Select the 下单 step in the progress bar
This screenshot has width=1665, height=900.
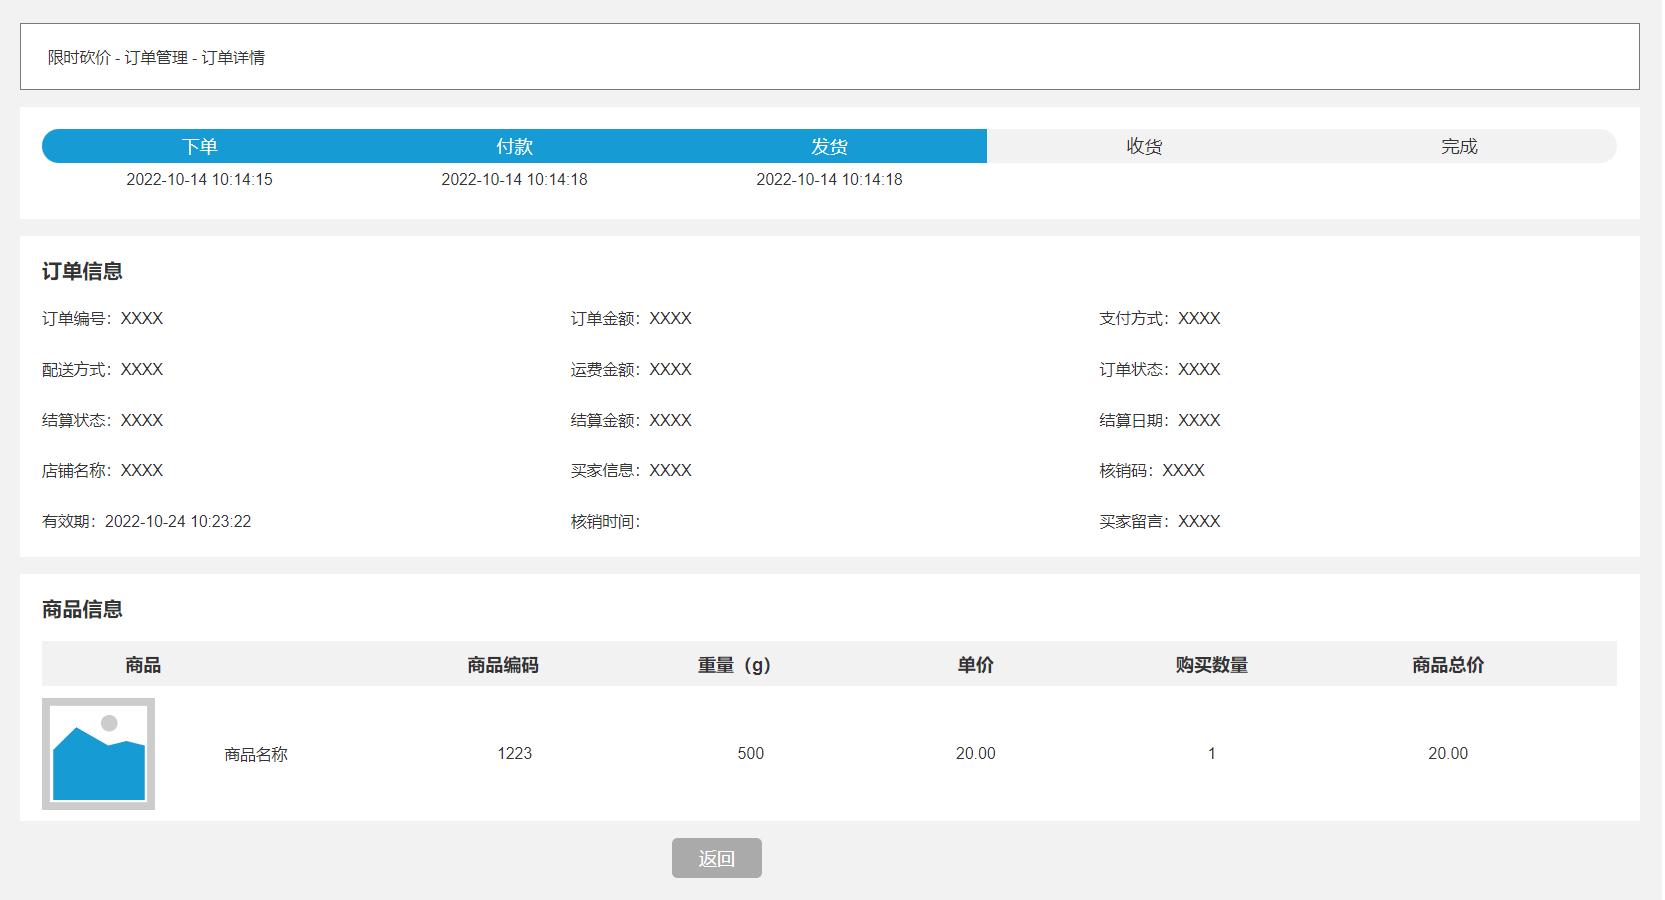[x=200, y=145]
